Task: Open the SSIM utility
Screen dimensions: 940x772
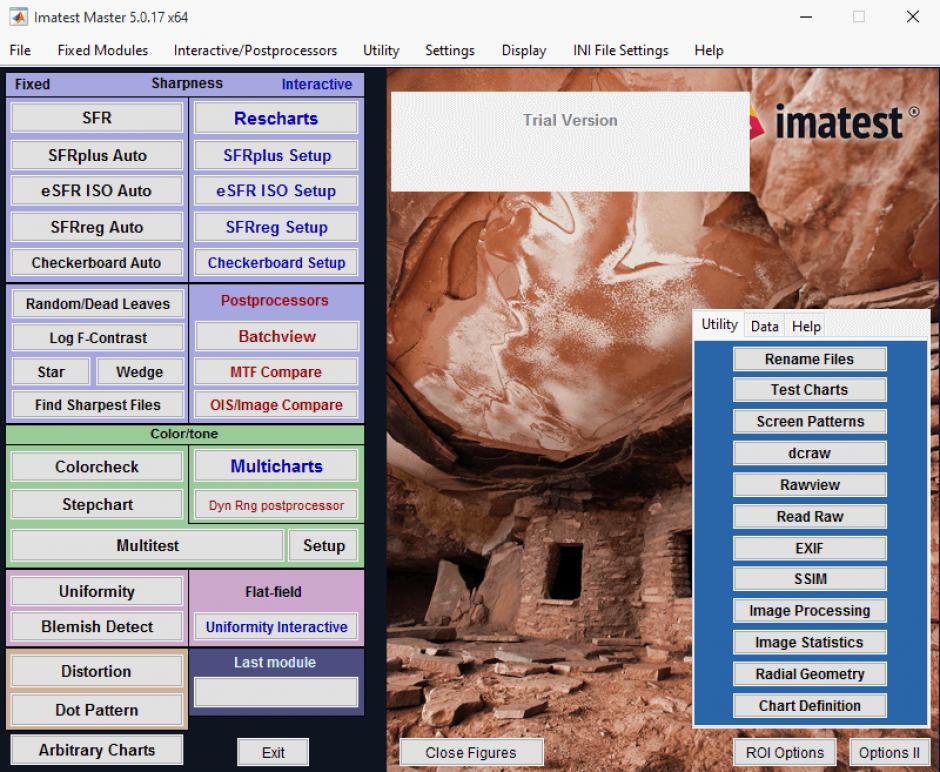Action: (x=809, y=579)
